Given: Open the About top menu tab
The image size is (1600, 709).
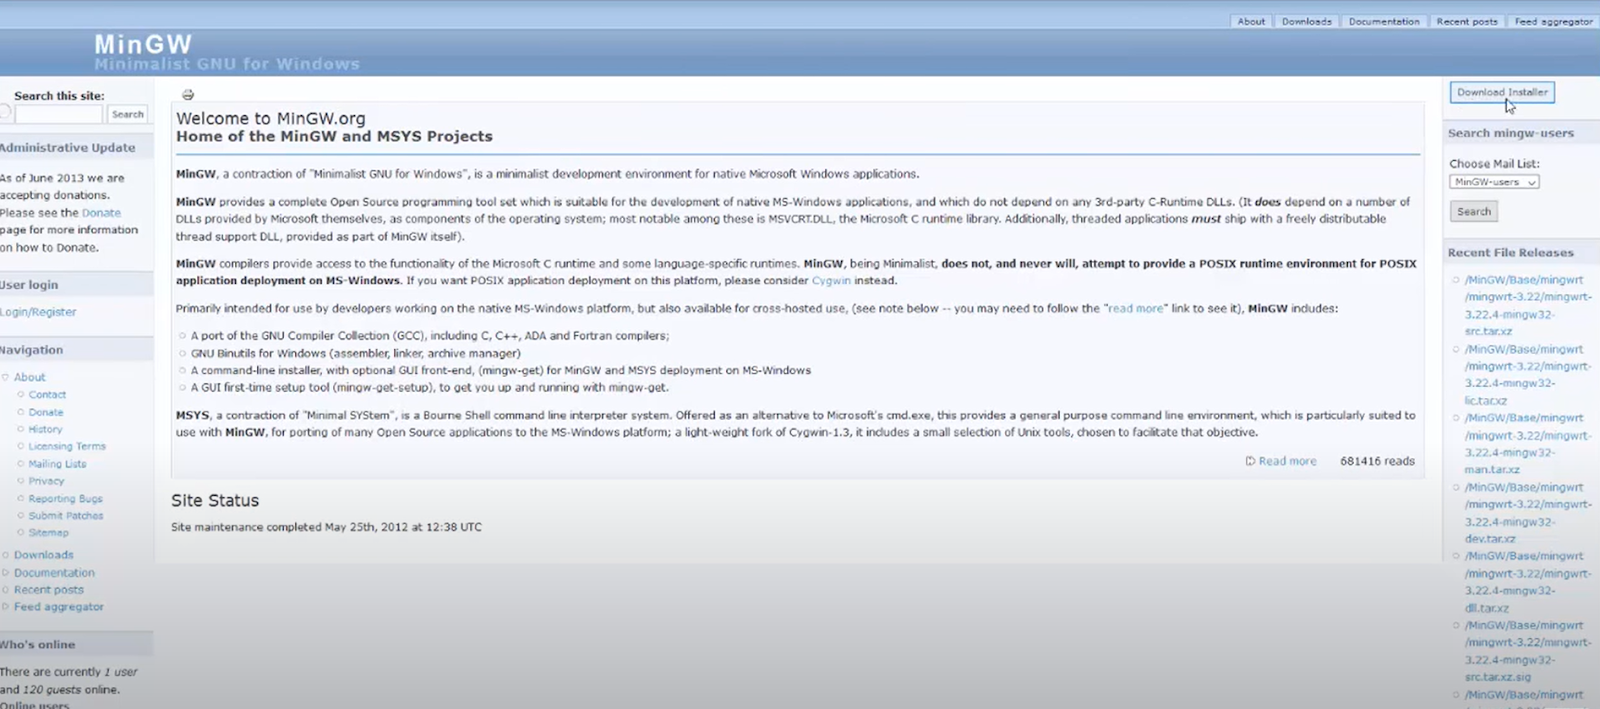Looking at the screenshot, I should coord(1251,21).
